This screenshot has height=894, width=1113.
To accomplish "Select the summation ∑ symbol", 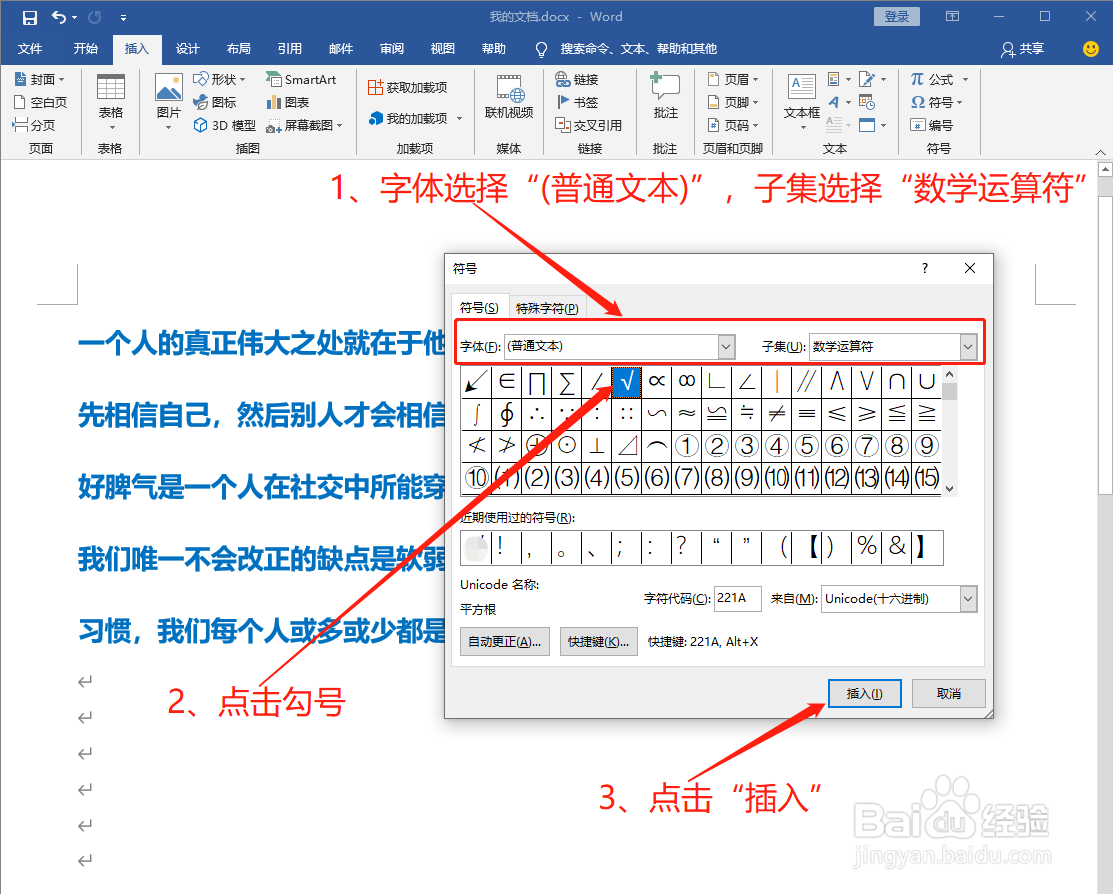I will click(566, 382).
